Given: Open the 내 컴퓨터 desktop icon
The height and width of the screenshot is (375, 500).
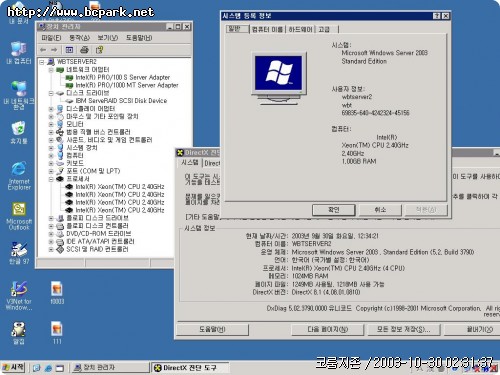Looking at the screenshot, I should coord(19,53).
